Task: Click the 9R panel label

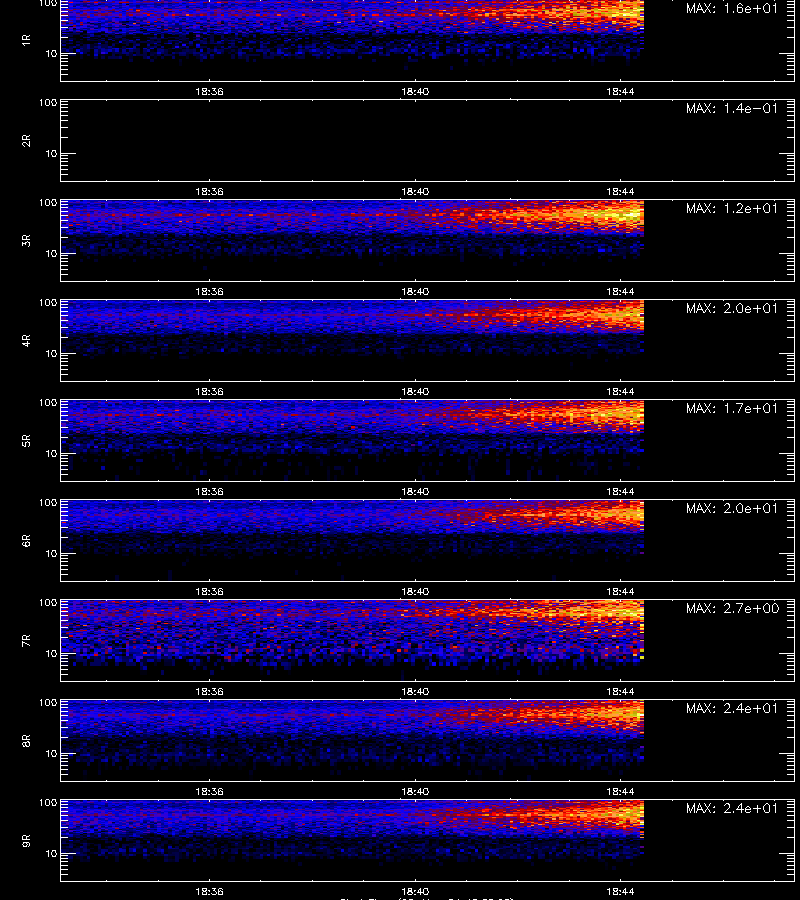Action: pos(26,840)
